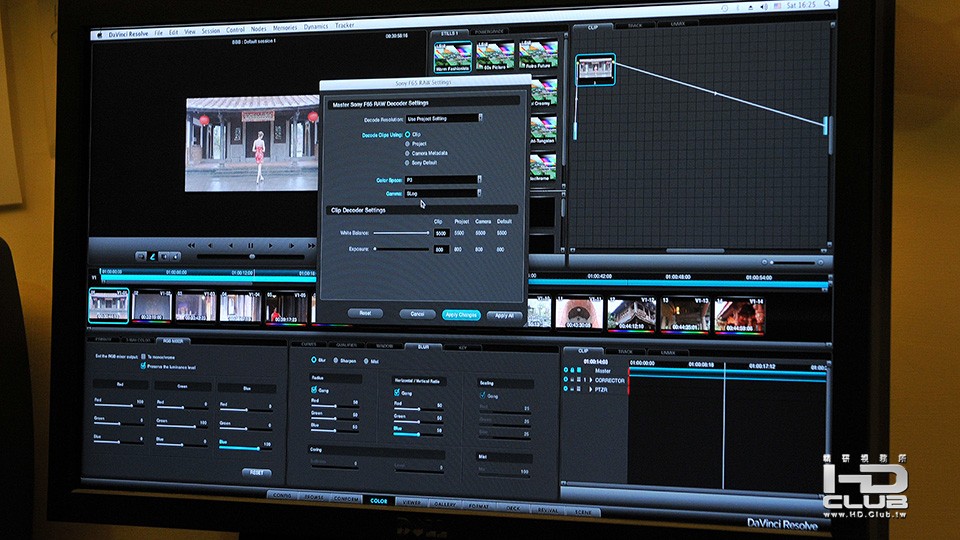Click the viewer scrub bar handle

pos(252,257)
